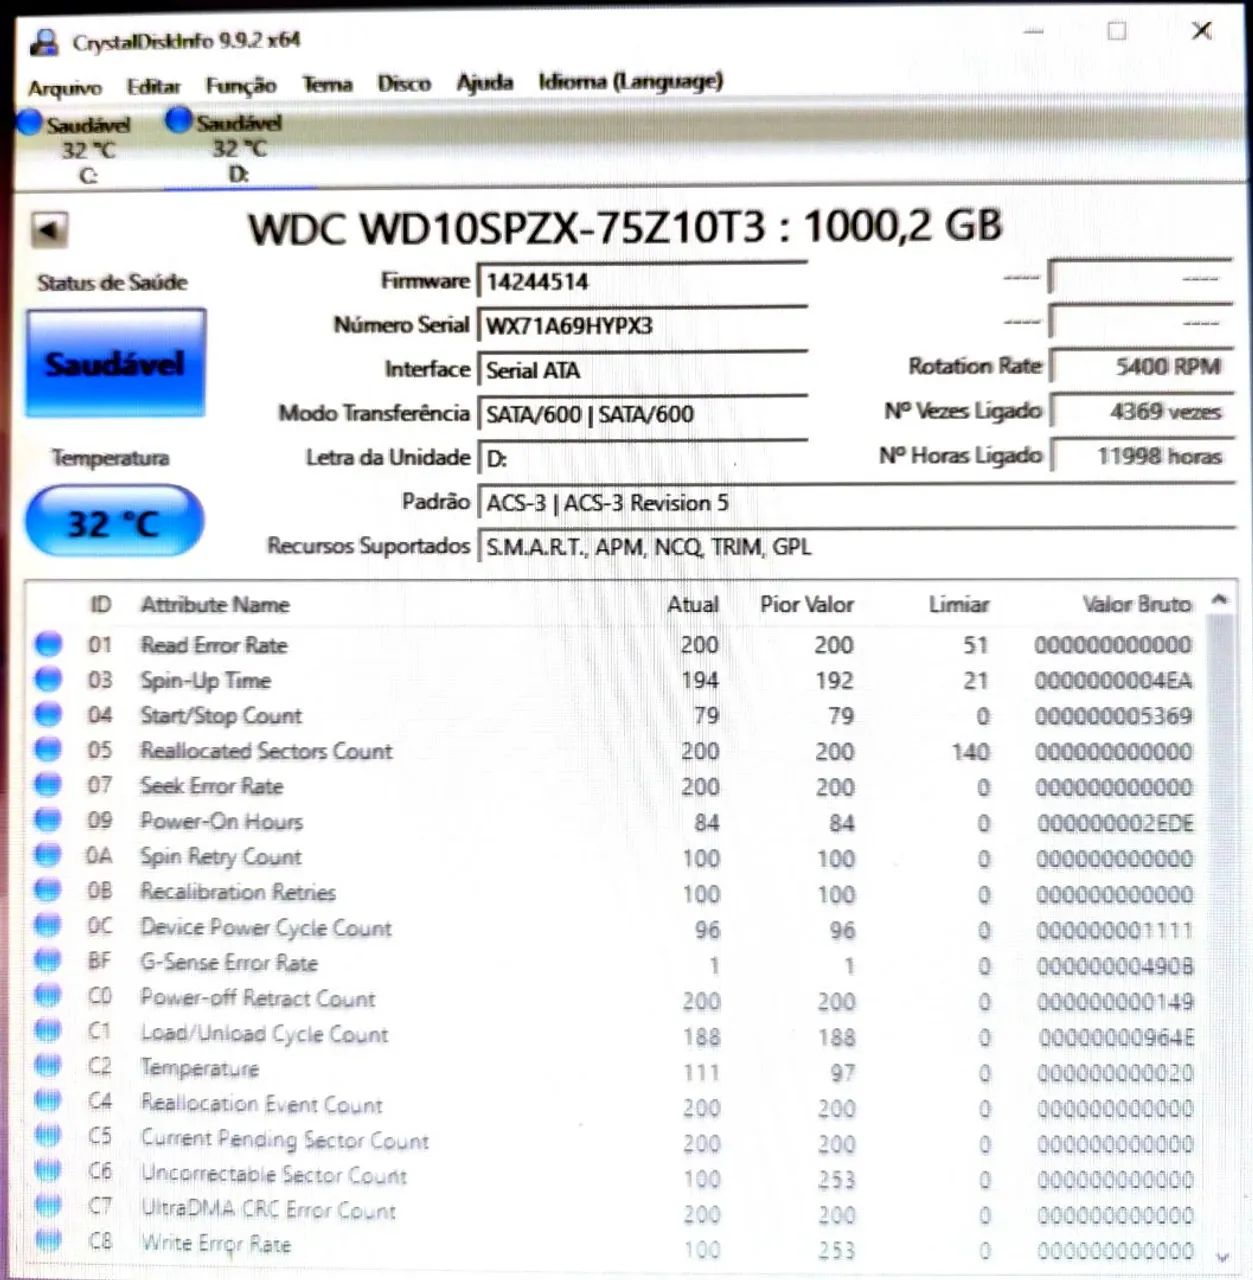Open the Arquivo menu

(65, 87)
